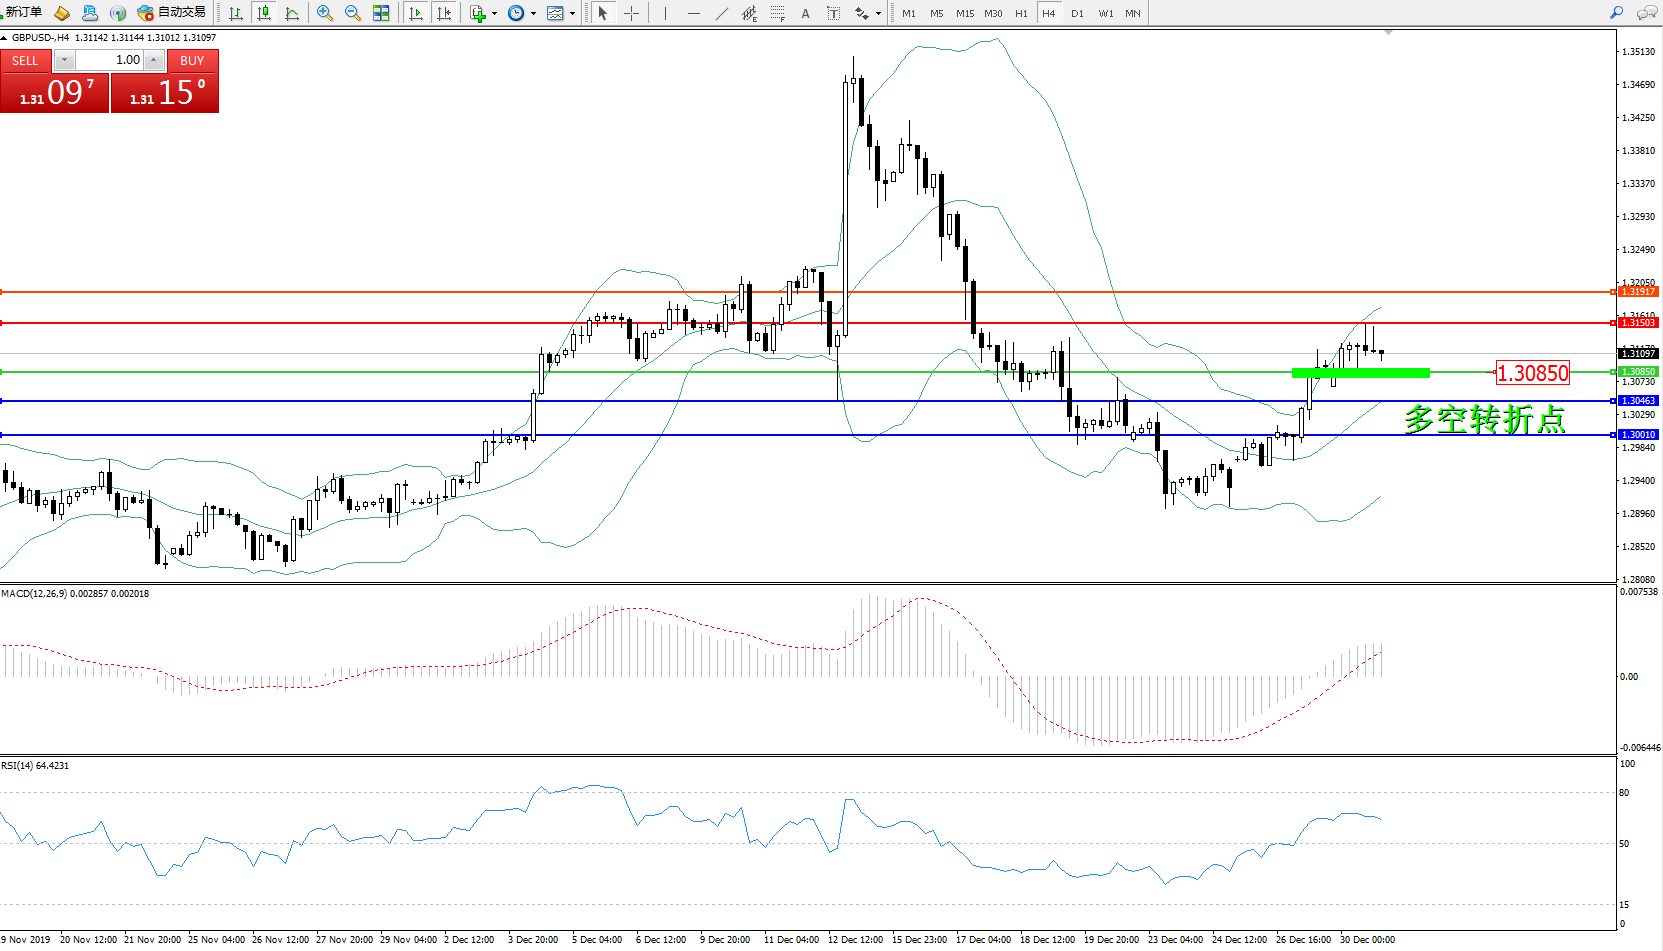Expand the chart templates dropdown arrow
This screenshot has height=951, width=1663.
572,14
